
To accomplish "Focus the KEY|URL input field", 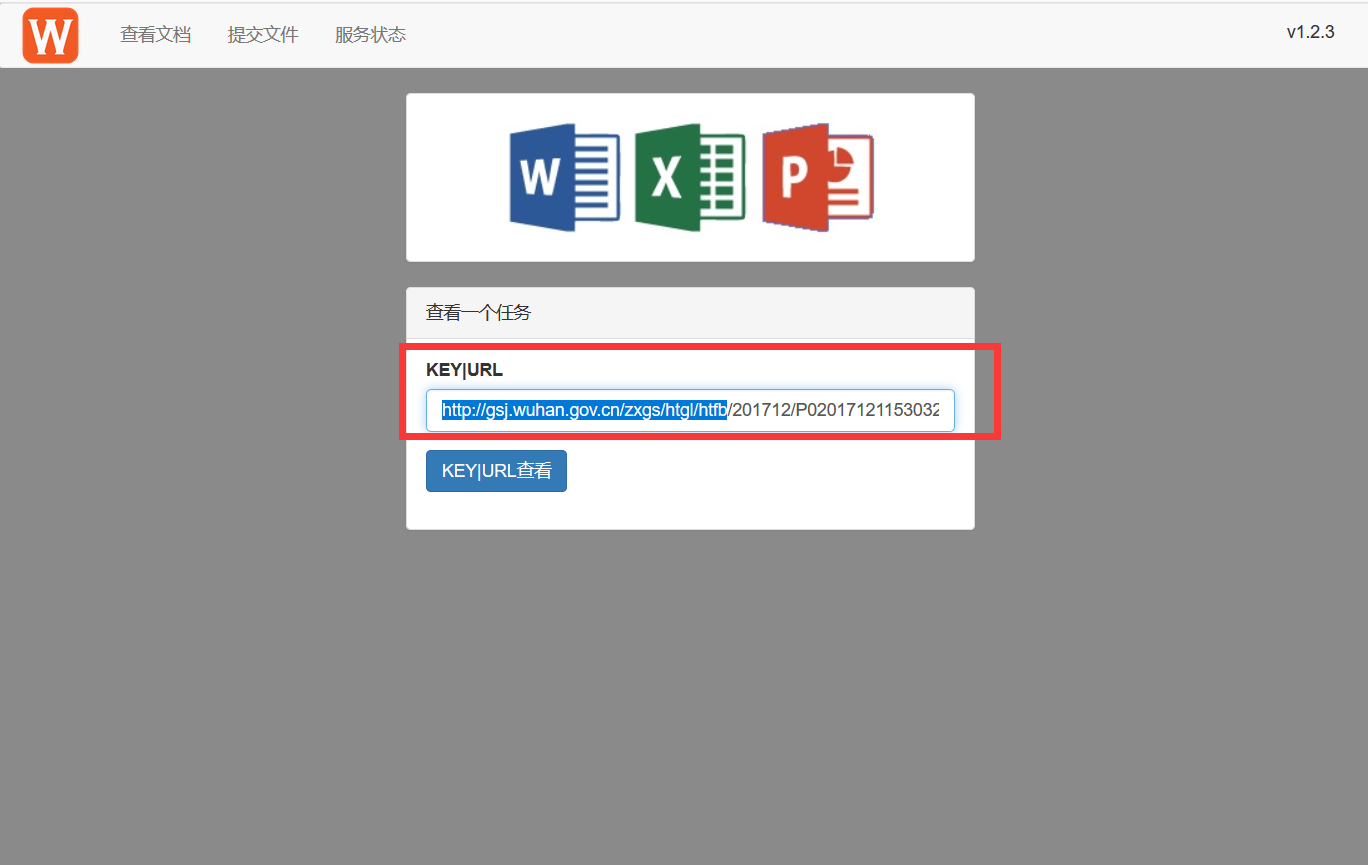I will pyautogui.click(x=690, y=410).
